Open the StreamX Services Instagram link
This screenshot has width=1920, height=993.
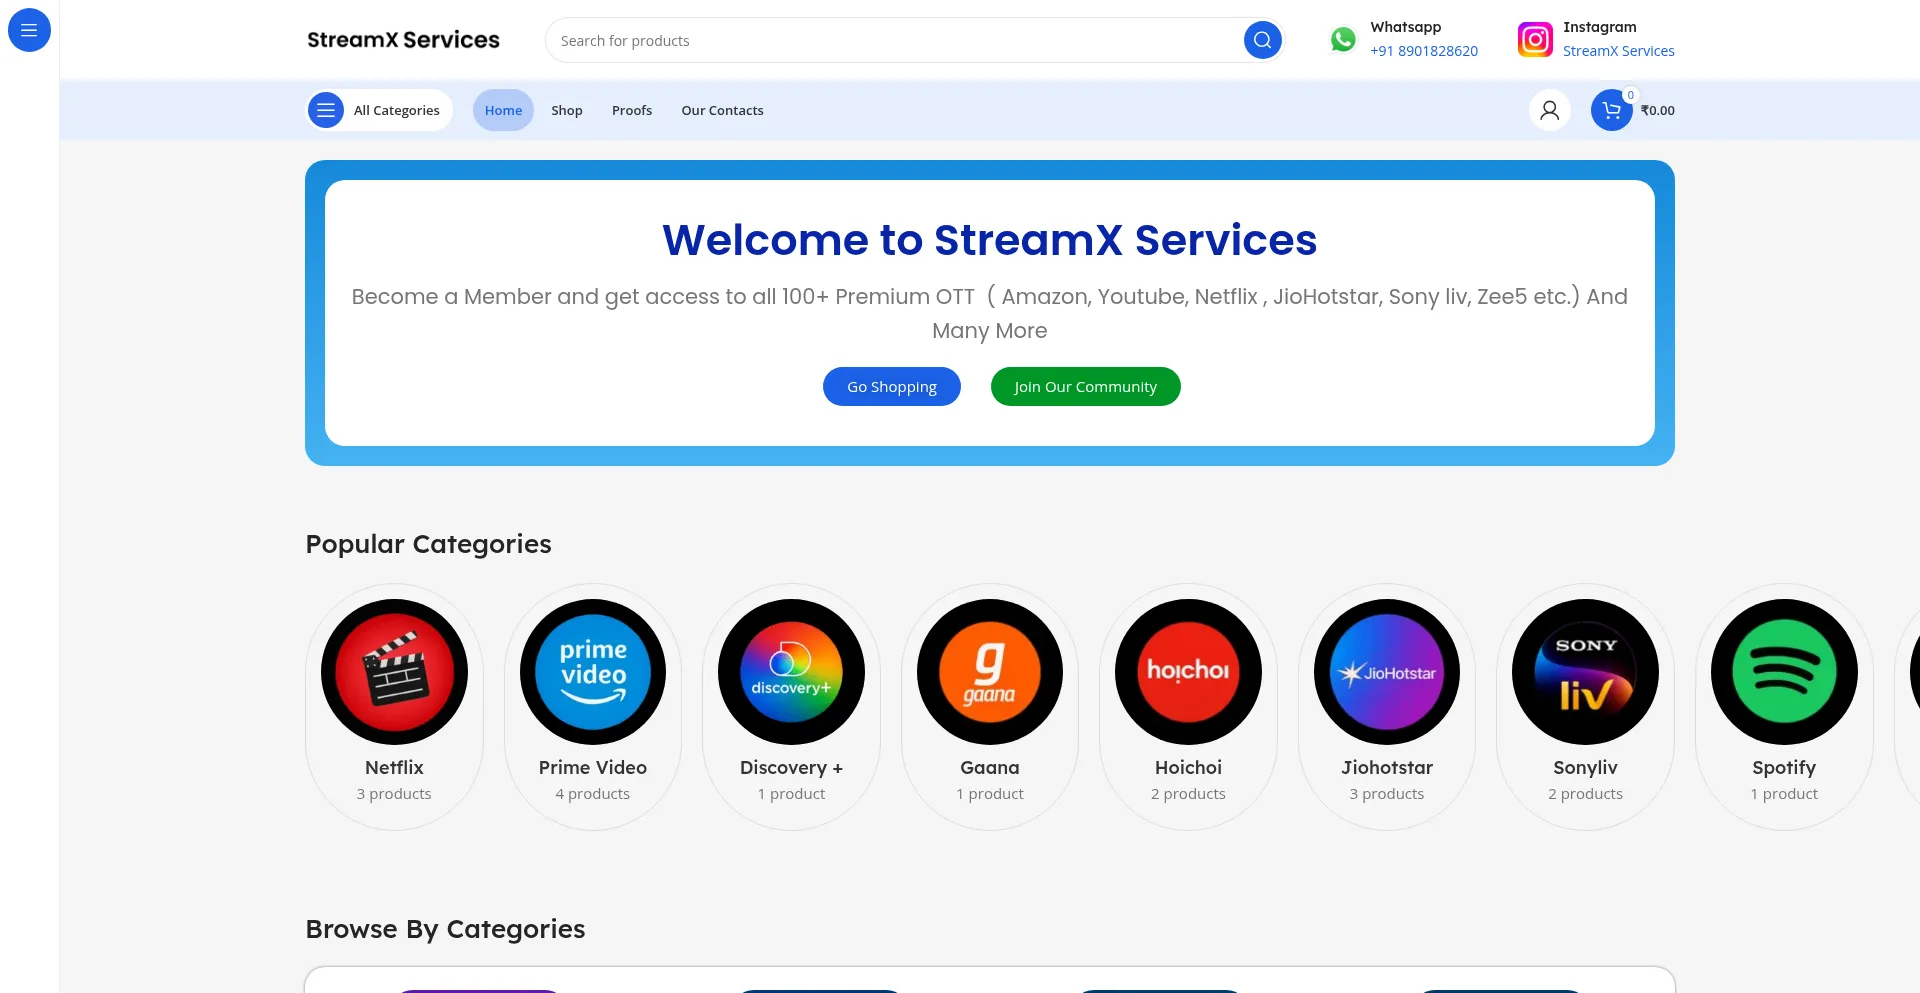pyautogui.click(x=1619, y=51)
